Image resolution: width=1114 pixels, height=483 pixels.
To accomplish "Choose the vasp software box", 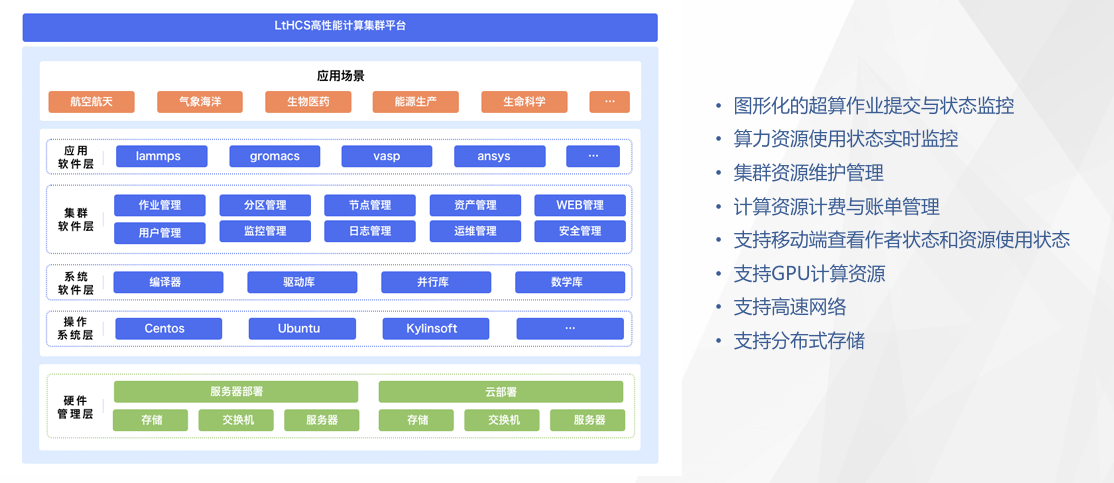I will [387, 156].
